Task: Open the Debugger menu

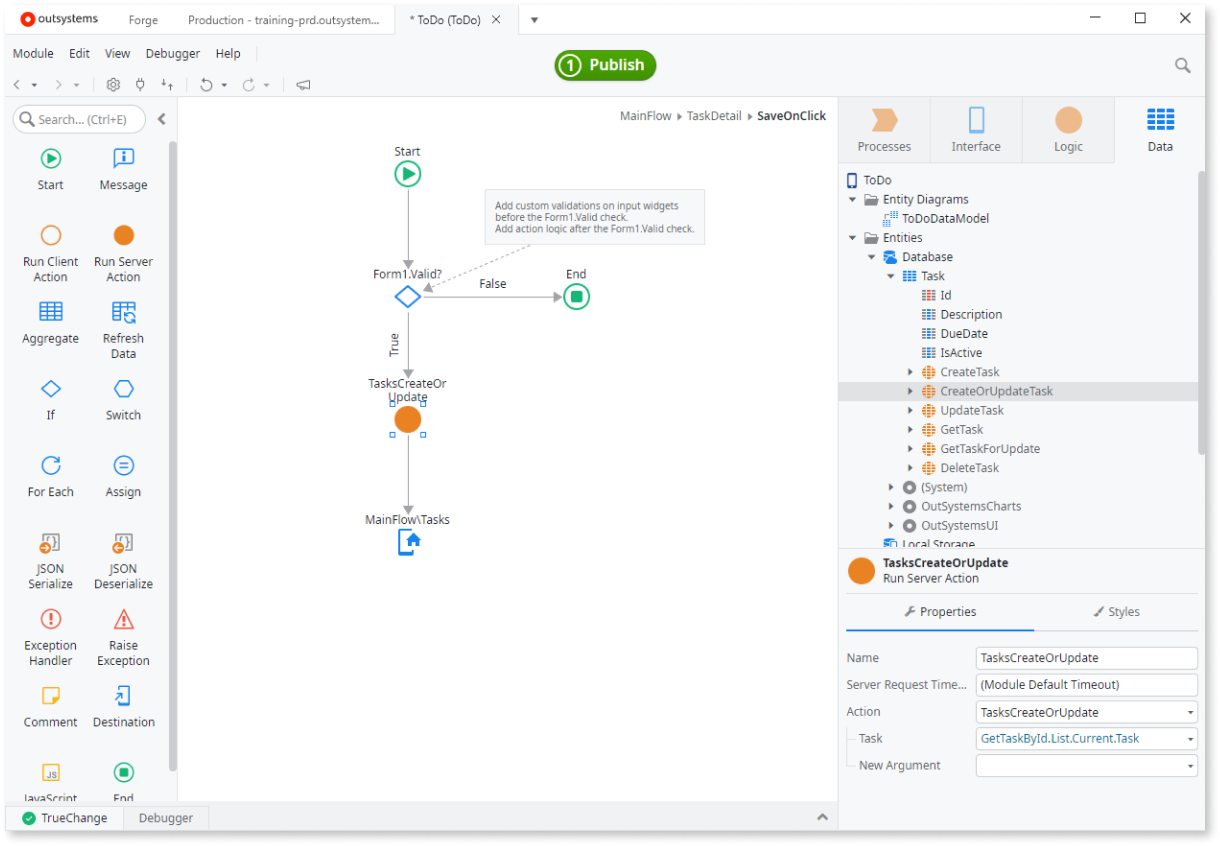Action: (x=172, y=53)
